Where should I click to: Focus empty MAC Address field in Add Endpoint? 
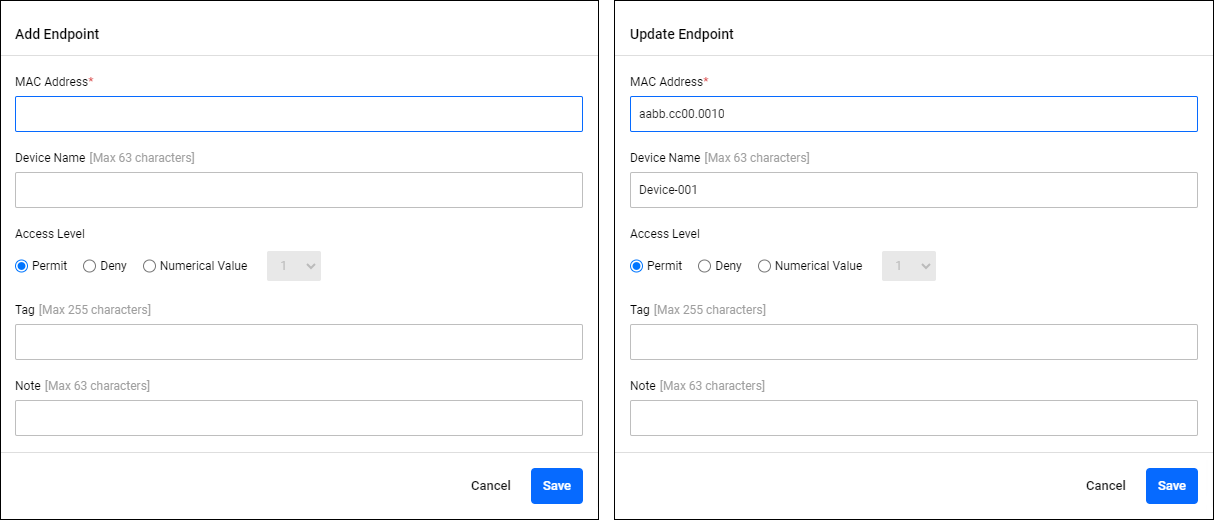pos(298,114)
